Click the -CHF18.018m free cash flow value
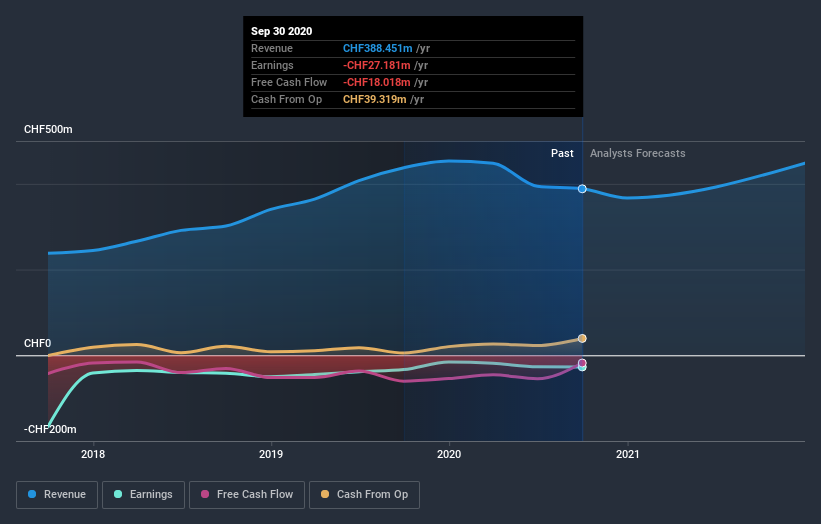Screen dimensions: 821x524 pos(376,82)
